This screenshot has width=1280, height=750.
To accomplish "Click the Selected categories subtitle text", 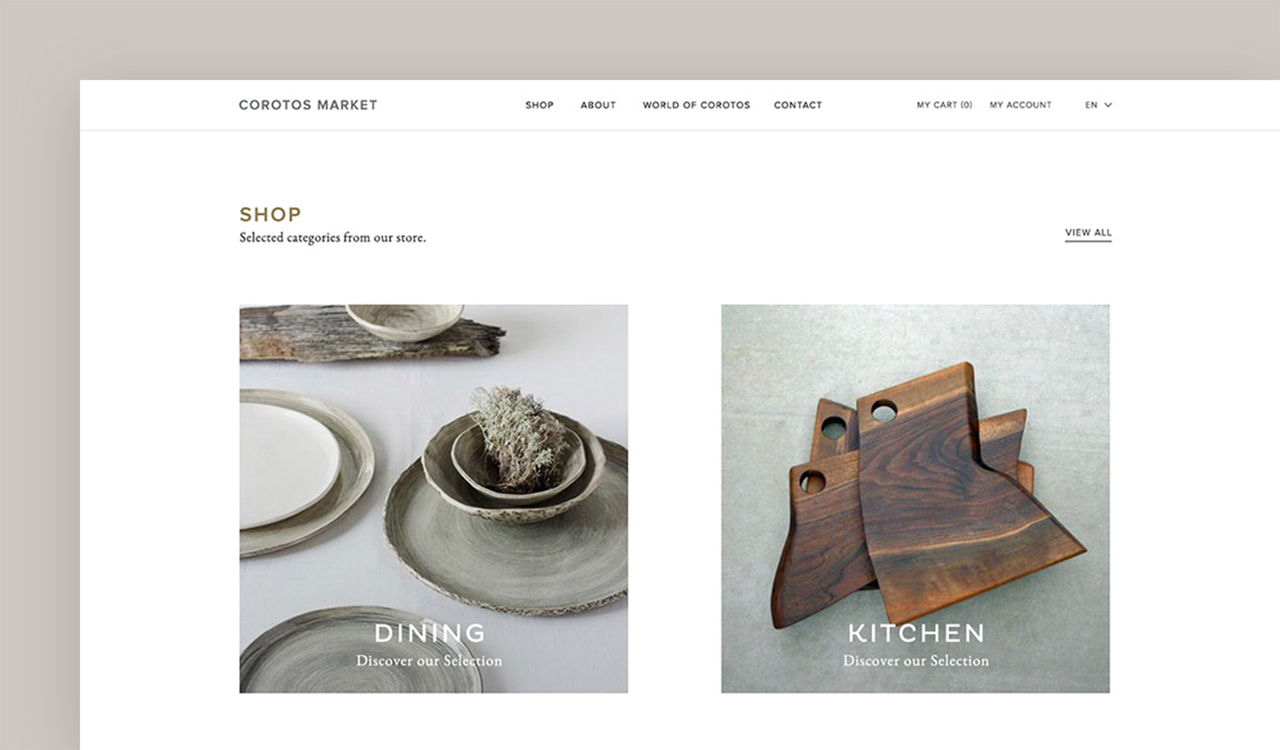I will tap(333, 238).
